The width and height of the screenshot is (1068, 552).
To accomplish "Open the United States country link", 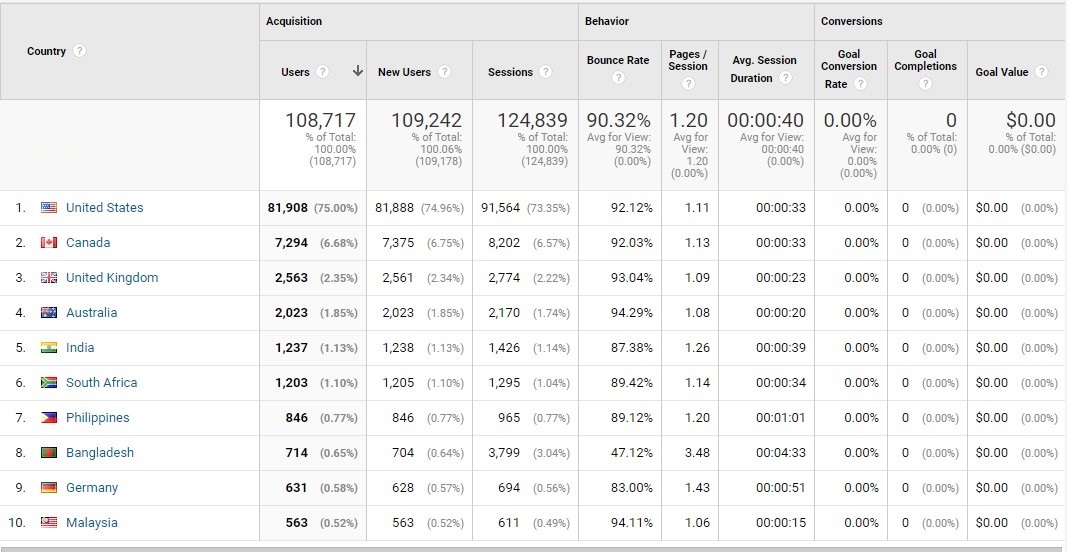I will point(104,208).
